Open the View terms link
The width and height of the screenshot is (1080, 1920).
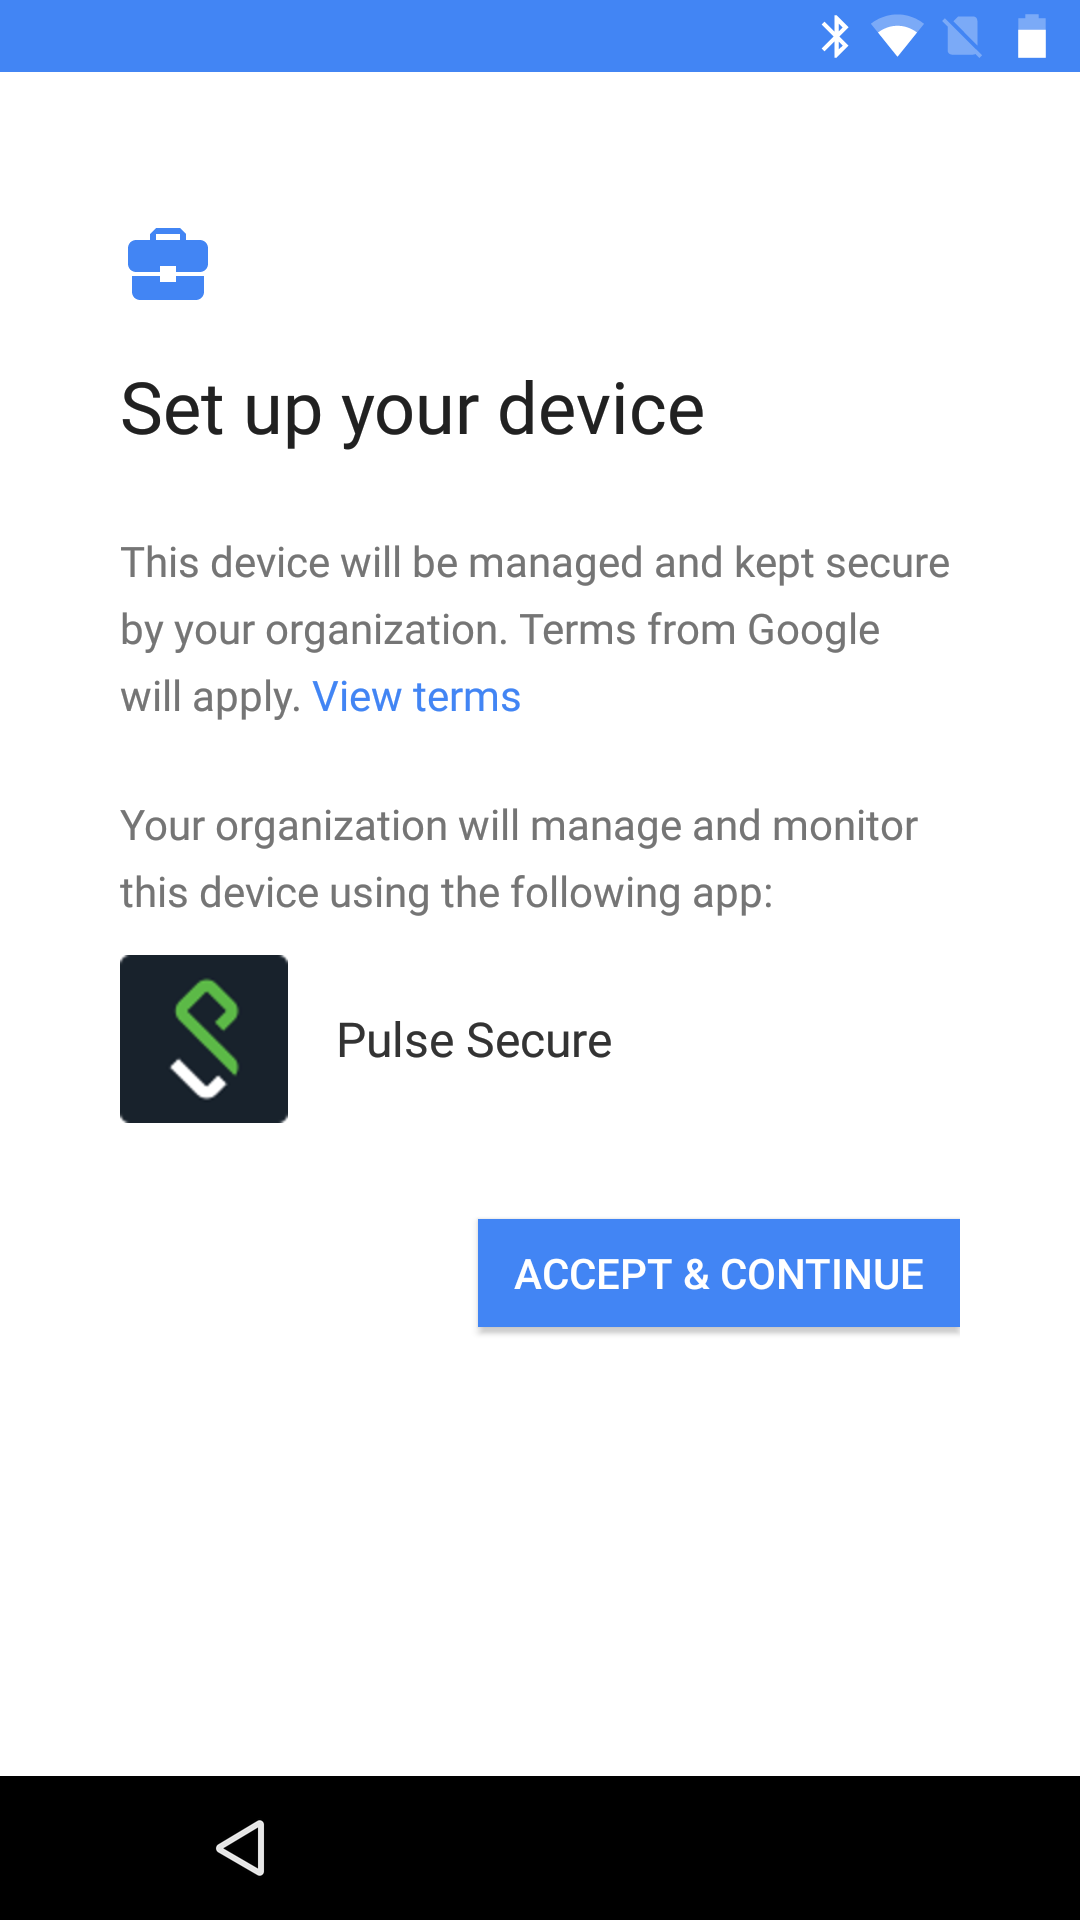417,697
